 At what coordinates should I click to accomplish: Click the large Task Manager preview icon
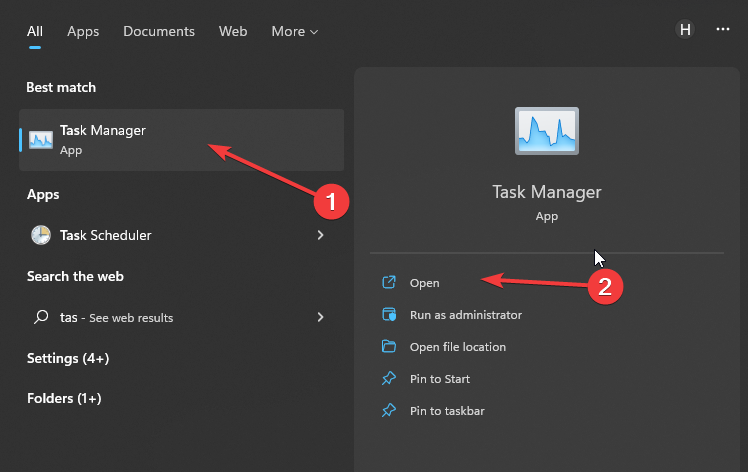547,131
